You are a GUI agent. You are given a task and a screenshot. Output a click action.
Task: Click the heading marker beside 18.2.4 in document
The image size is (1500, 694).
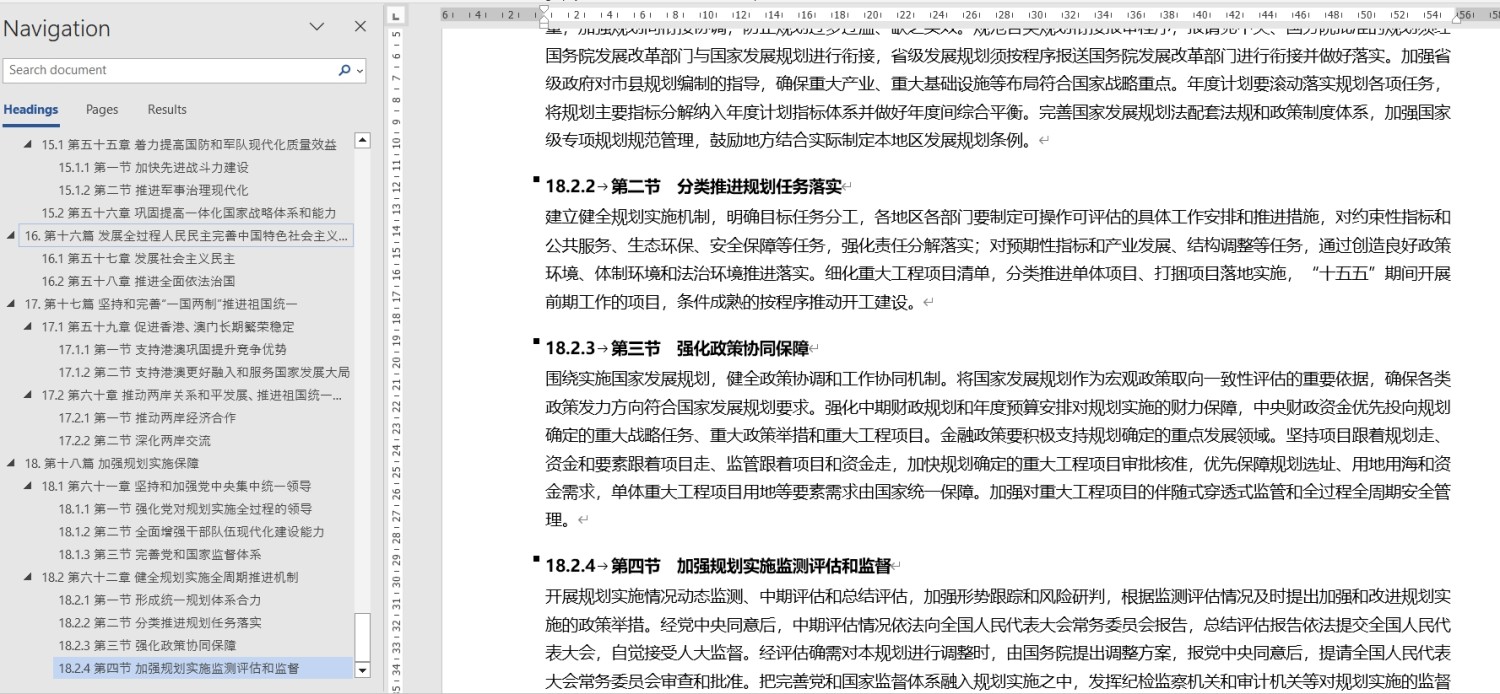click(x=537, y=559)
